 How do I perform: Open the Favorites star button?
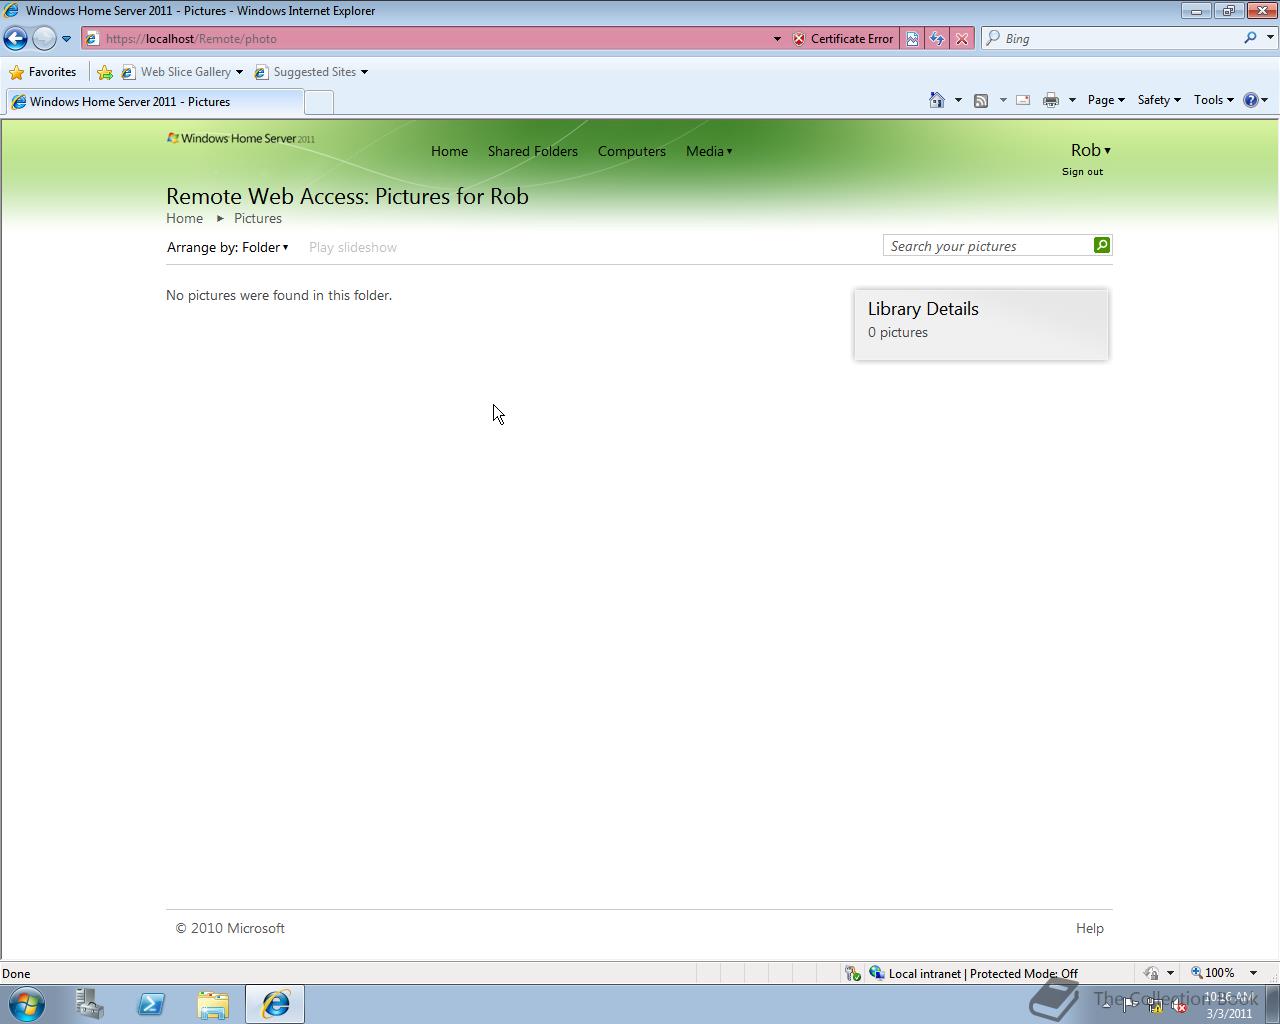point(42,72)
